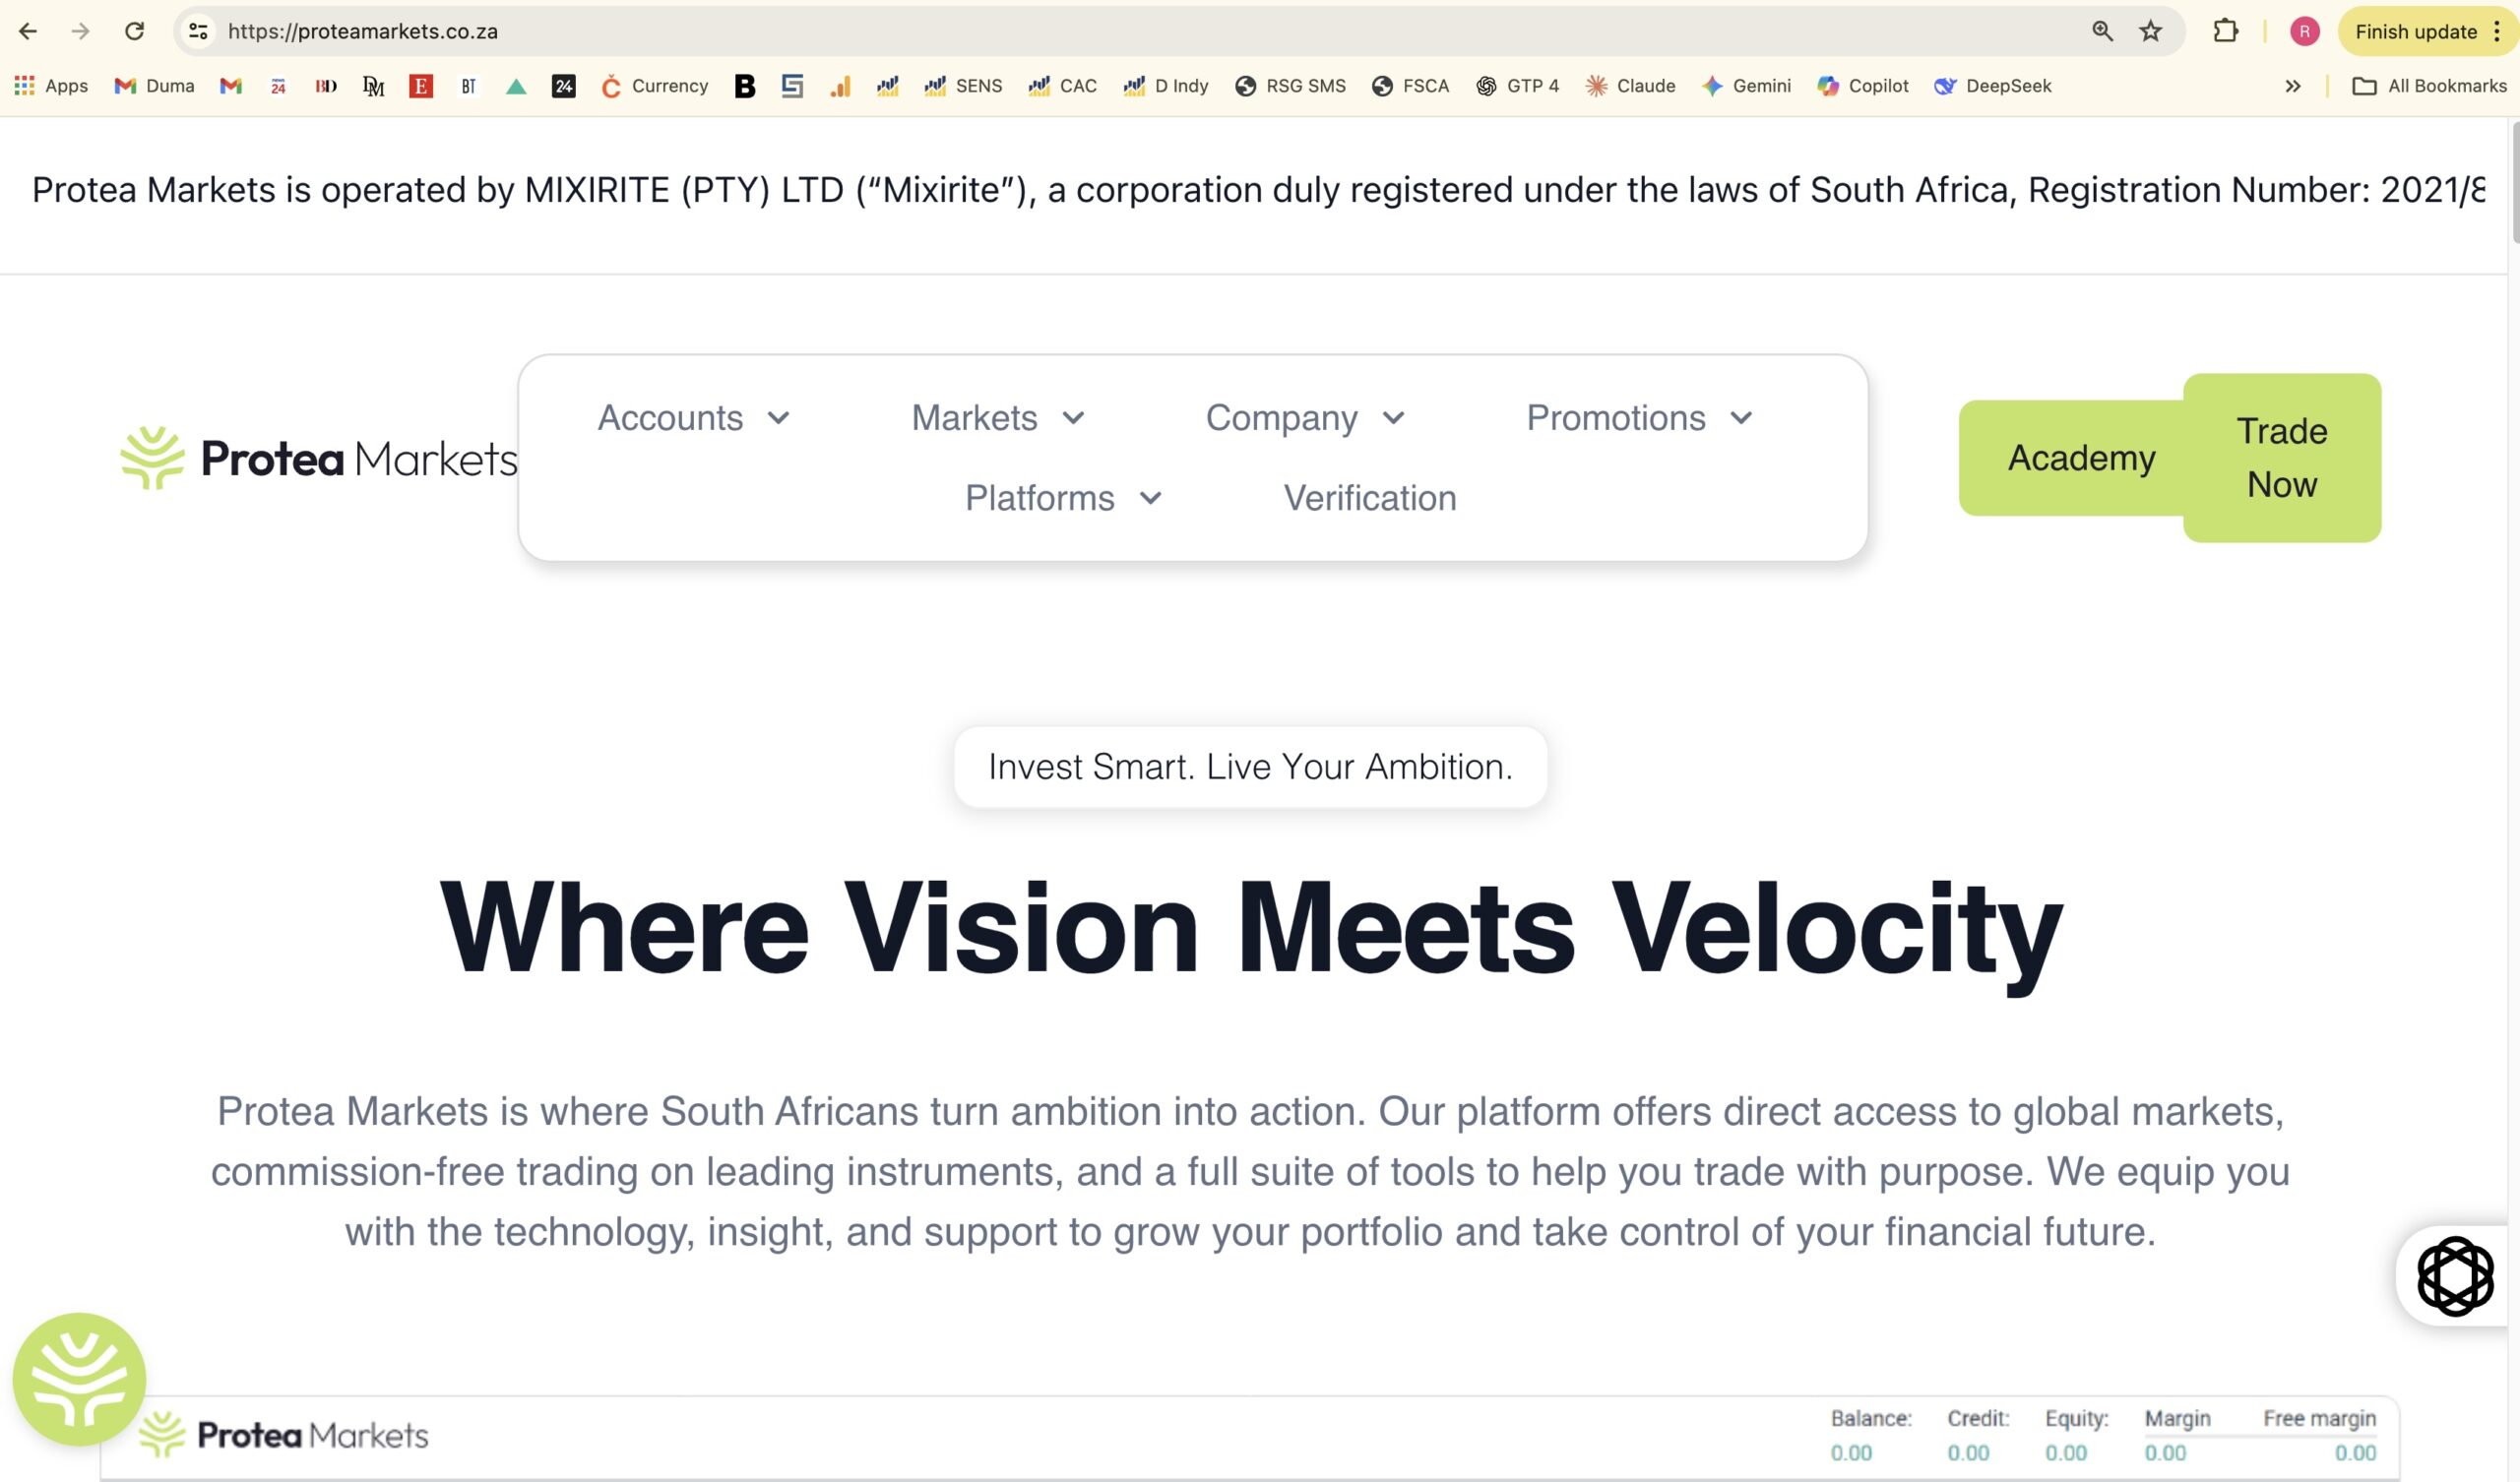Click the Trade Now button
This screenshot has height=1482, width=2520.
[x=2281, y=458]
